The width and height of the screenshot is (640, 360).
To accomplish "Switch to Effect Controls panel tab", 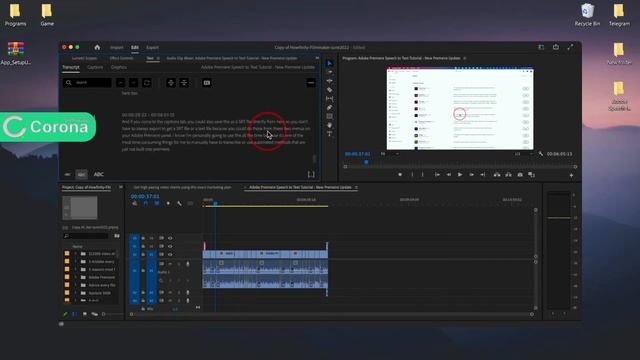I will click(122, 58).
